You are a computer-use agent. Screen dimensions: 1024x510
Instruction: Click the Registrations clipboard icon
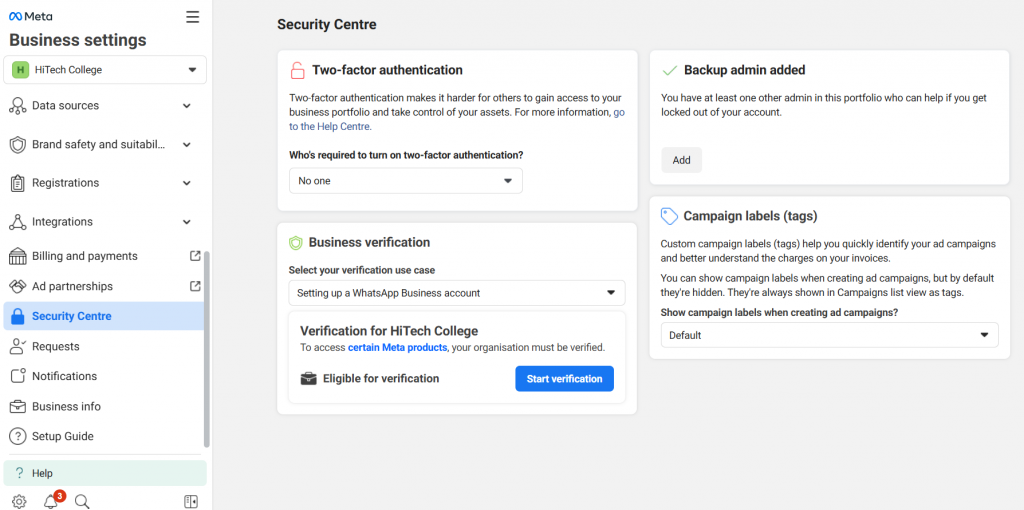18,183
